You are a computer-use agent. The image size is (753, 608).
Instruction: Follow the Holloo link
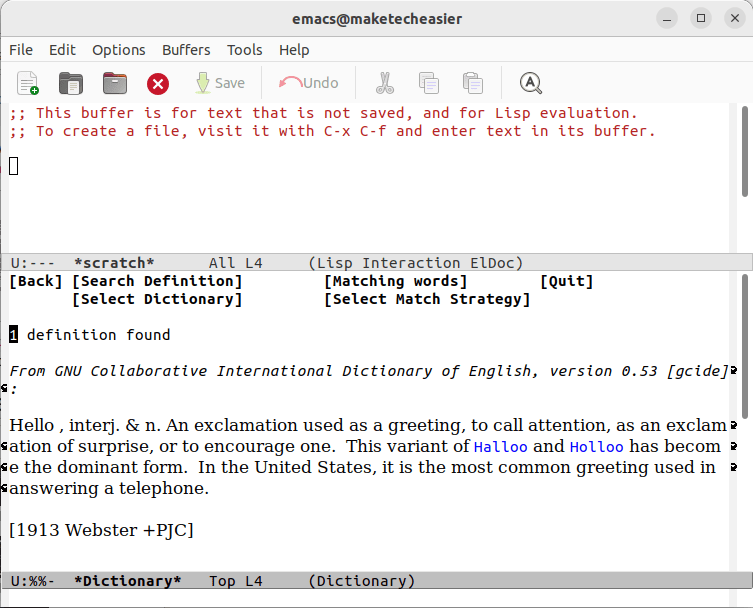coord(596,447)
